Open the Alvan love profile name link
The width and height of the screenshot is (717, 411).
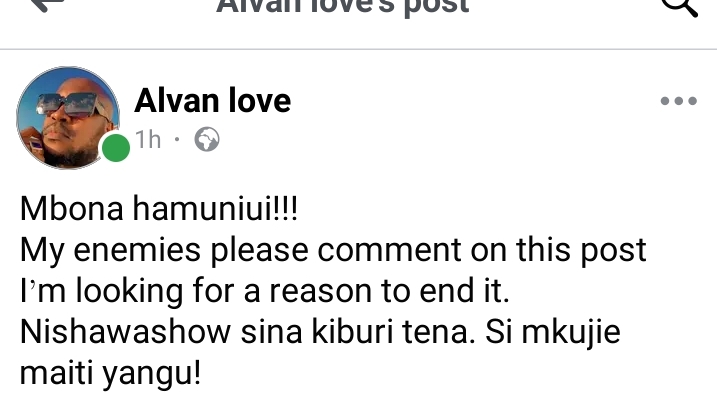click(213, 101)
